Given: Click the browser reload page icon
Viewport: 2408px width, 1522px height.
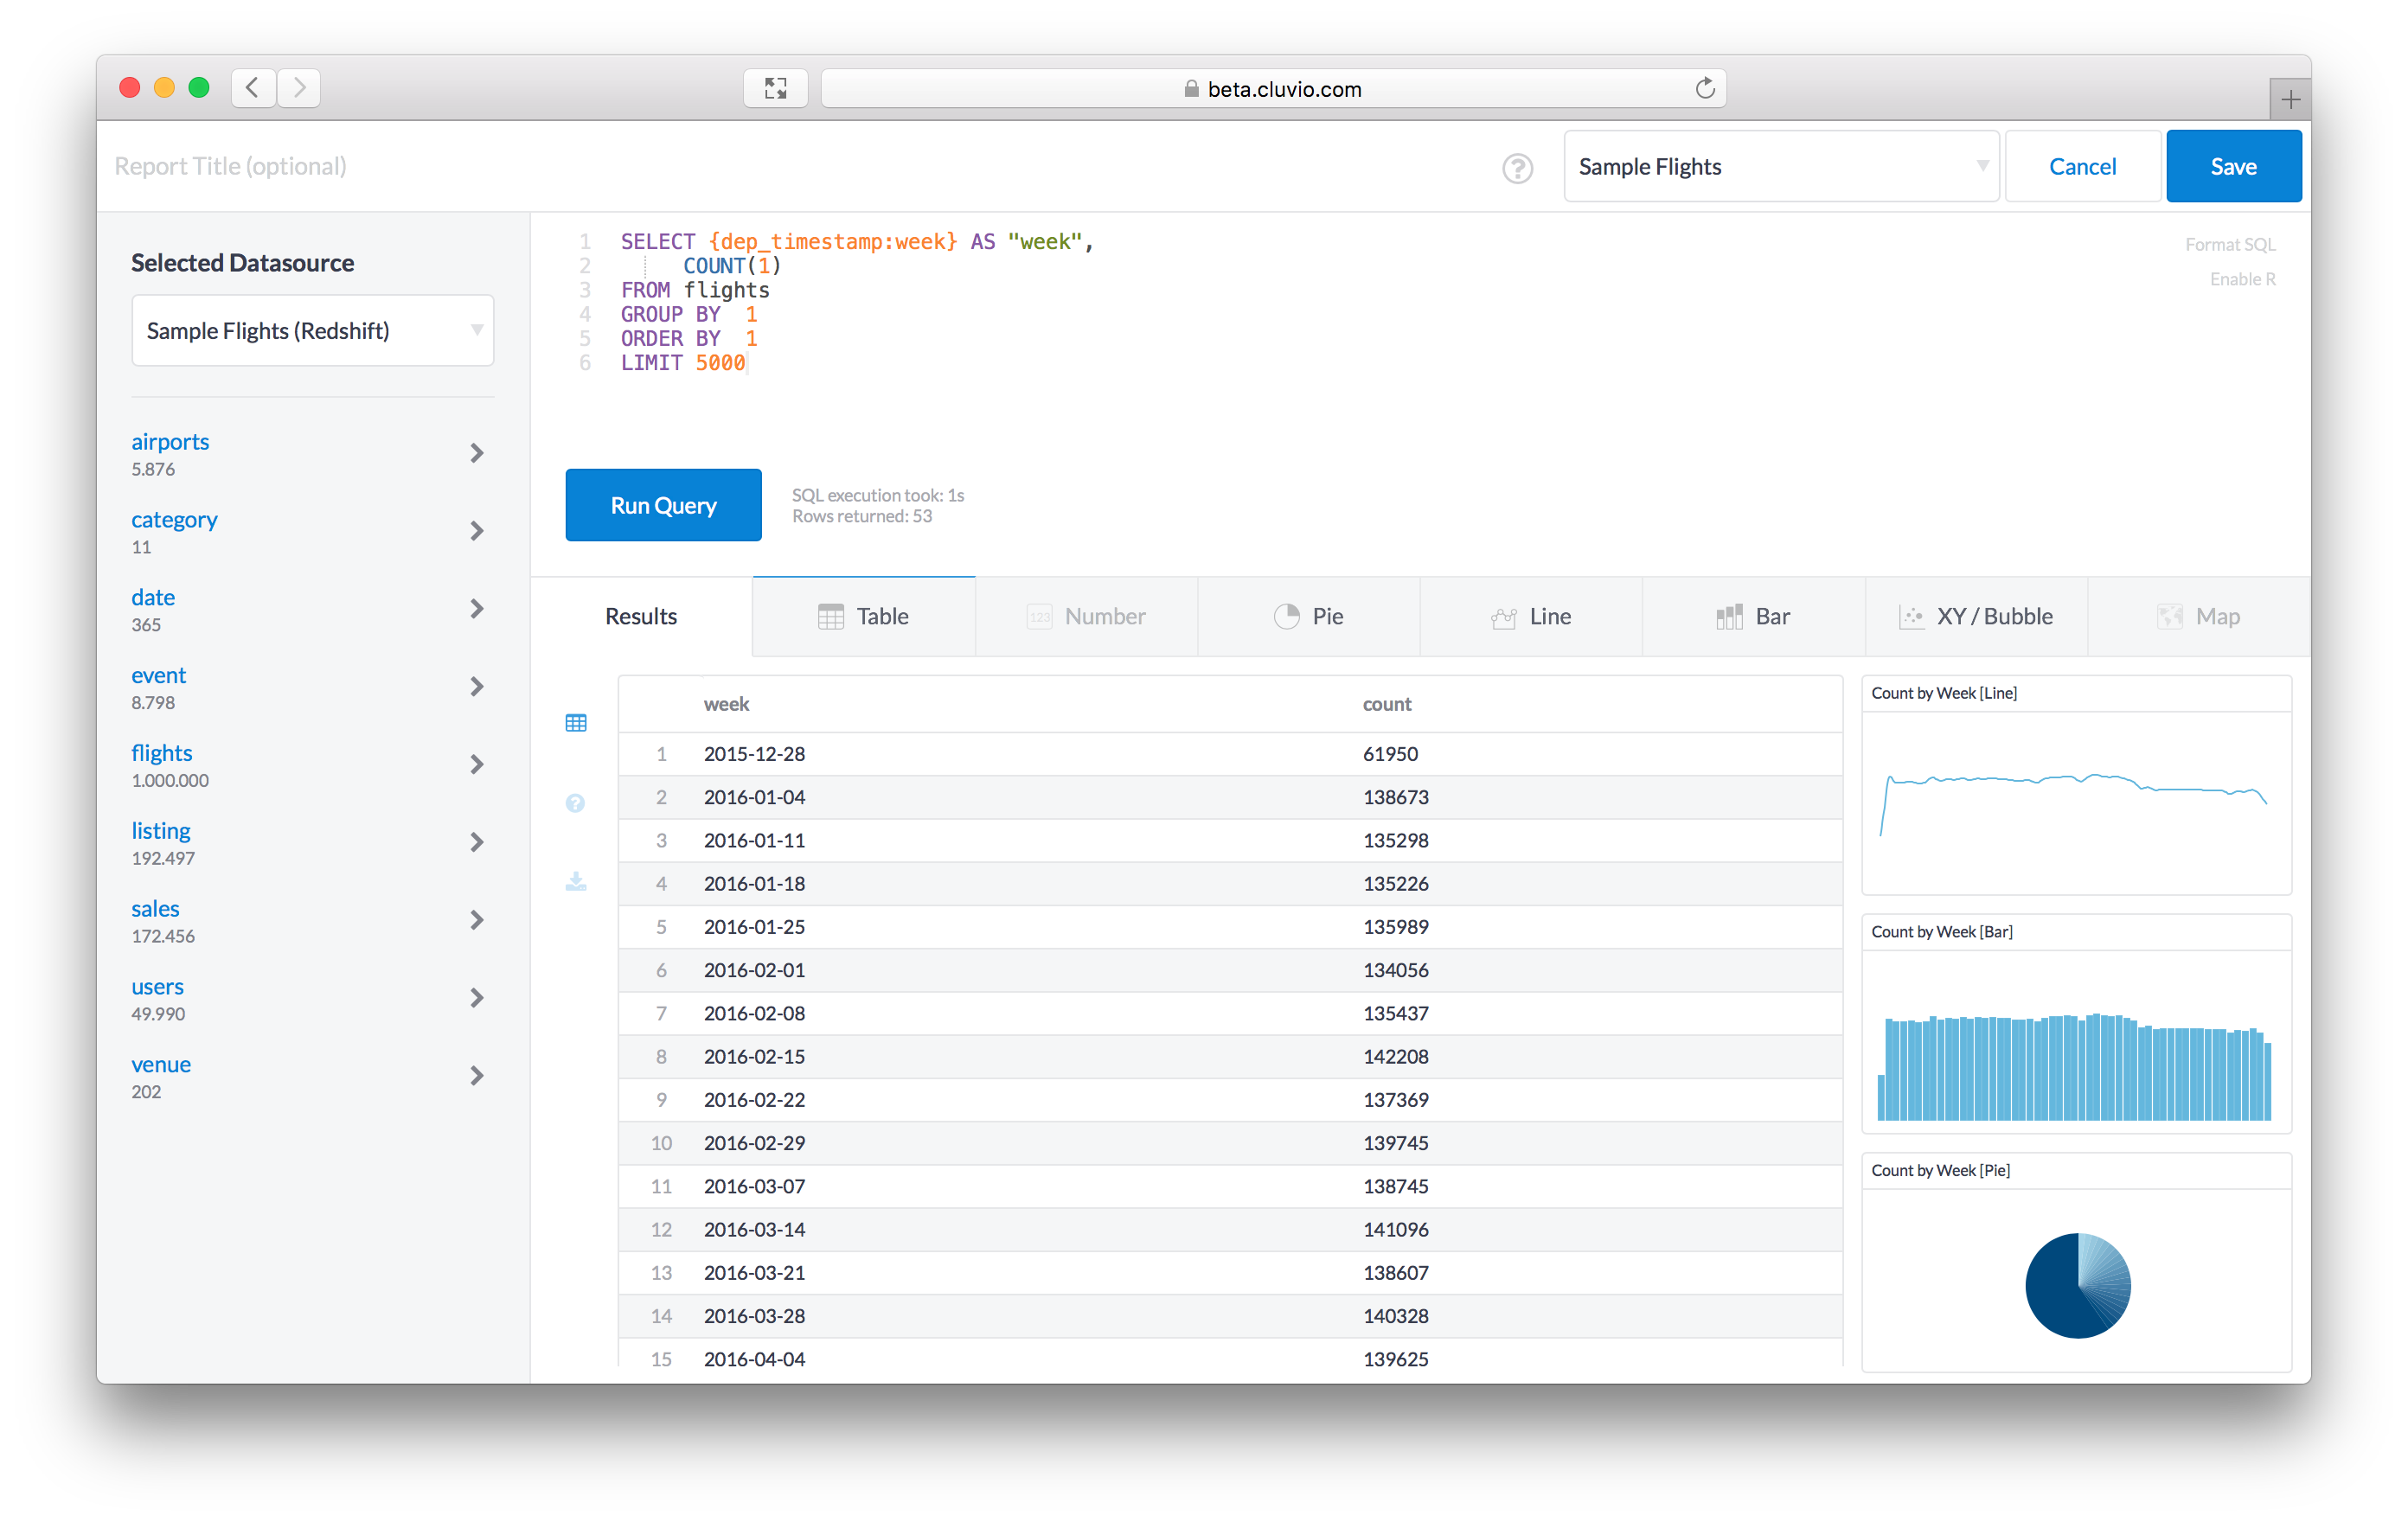Looking at the screenshot, I should tap(1705, 89).
